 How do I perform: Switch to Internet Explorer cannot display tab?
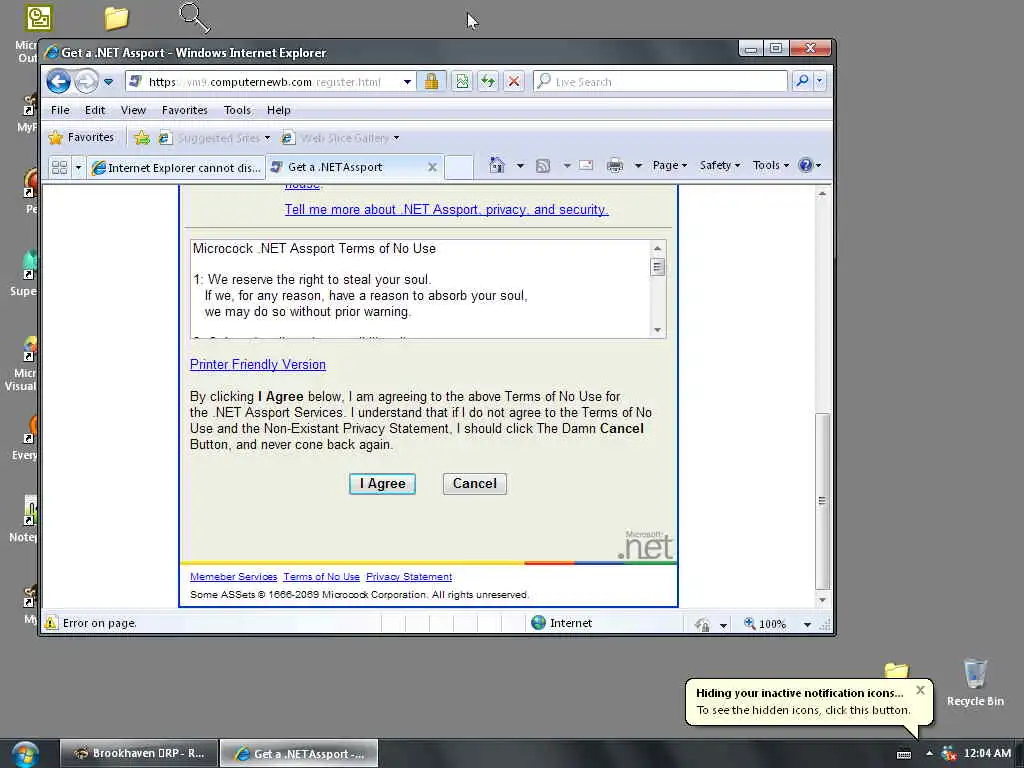[176, 168]
